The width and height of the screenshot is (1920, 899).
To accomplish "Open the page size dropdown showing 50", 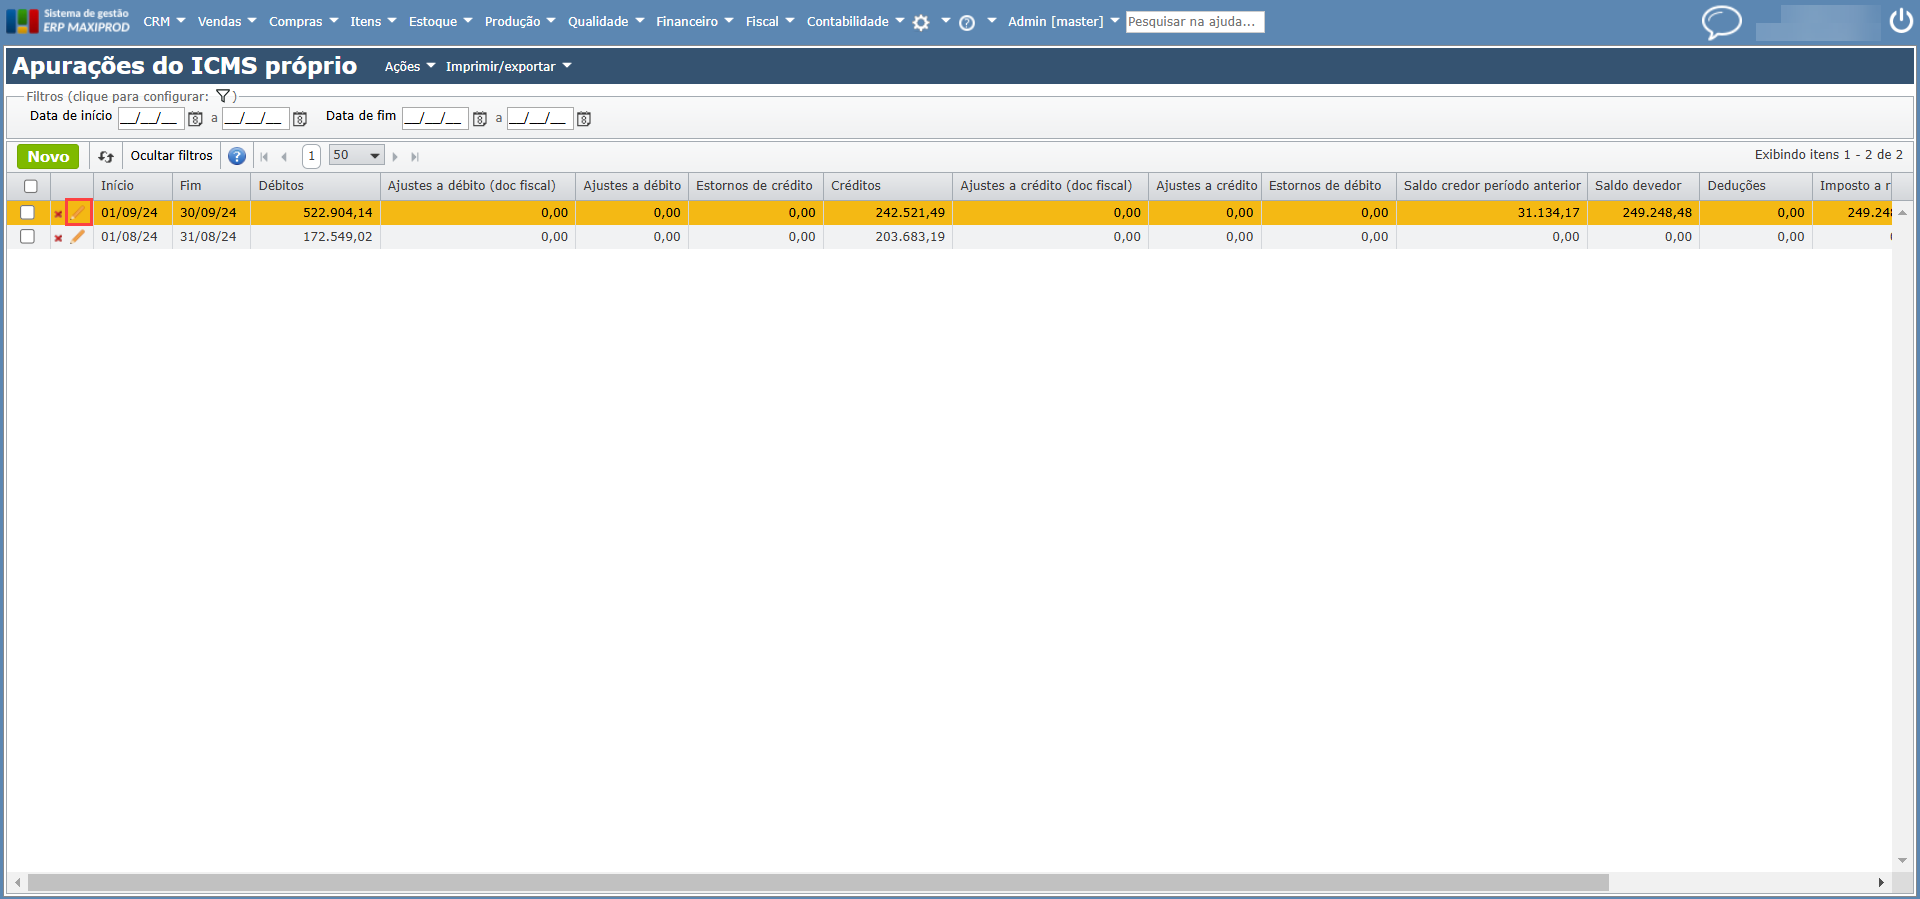I will 357,155.
